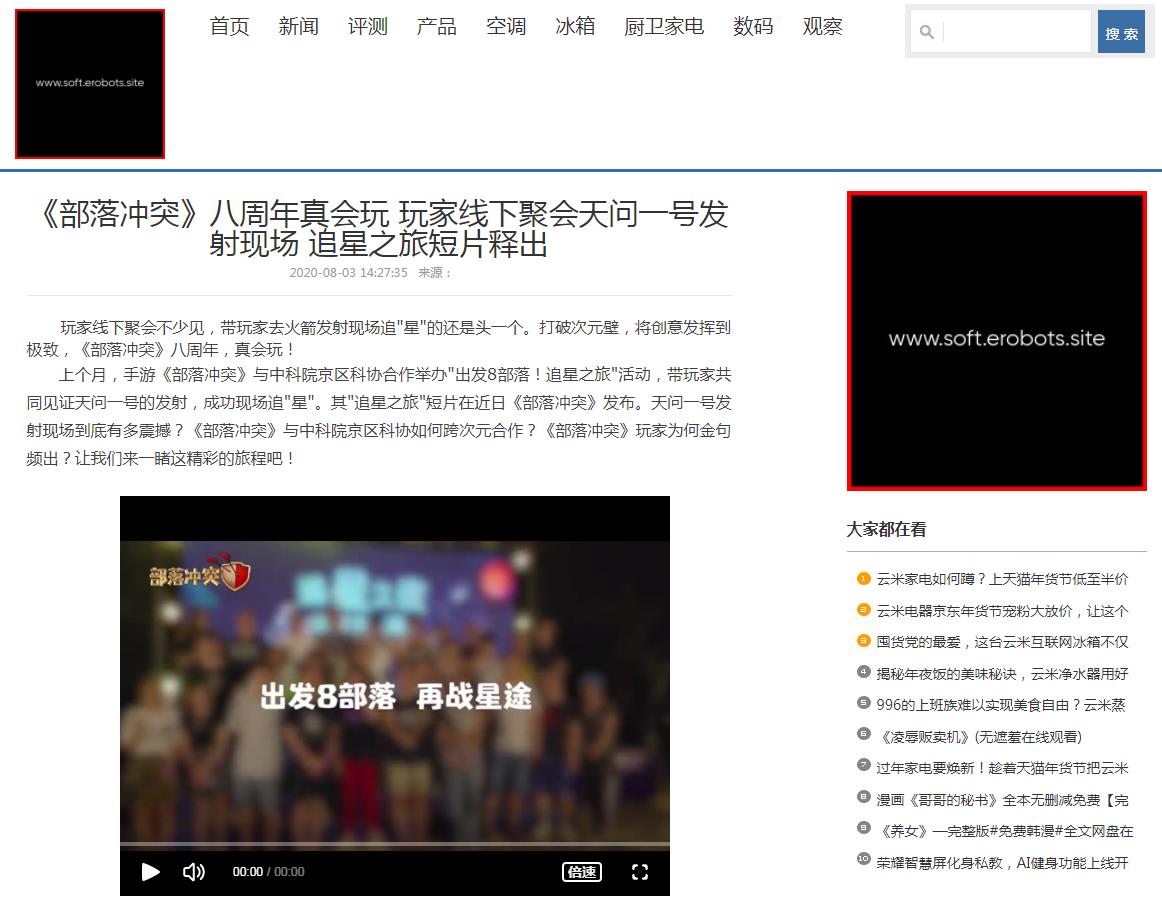Click rank badge 1 beside 云米家电如何蹲

pos(863,578)
